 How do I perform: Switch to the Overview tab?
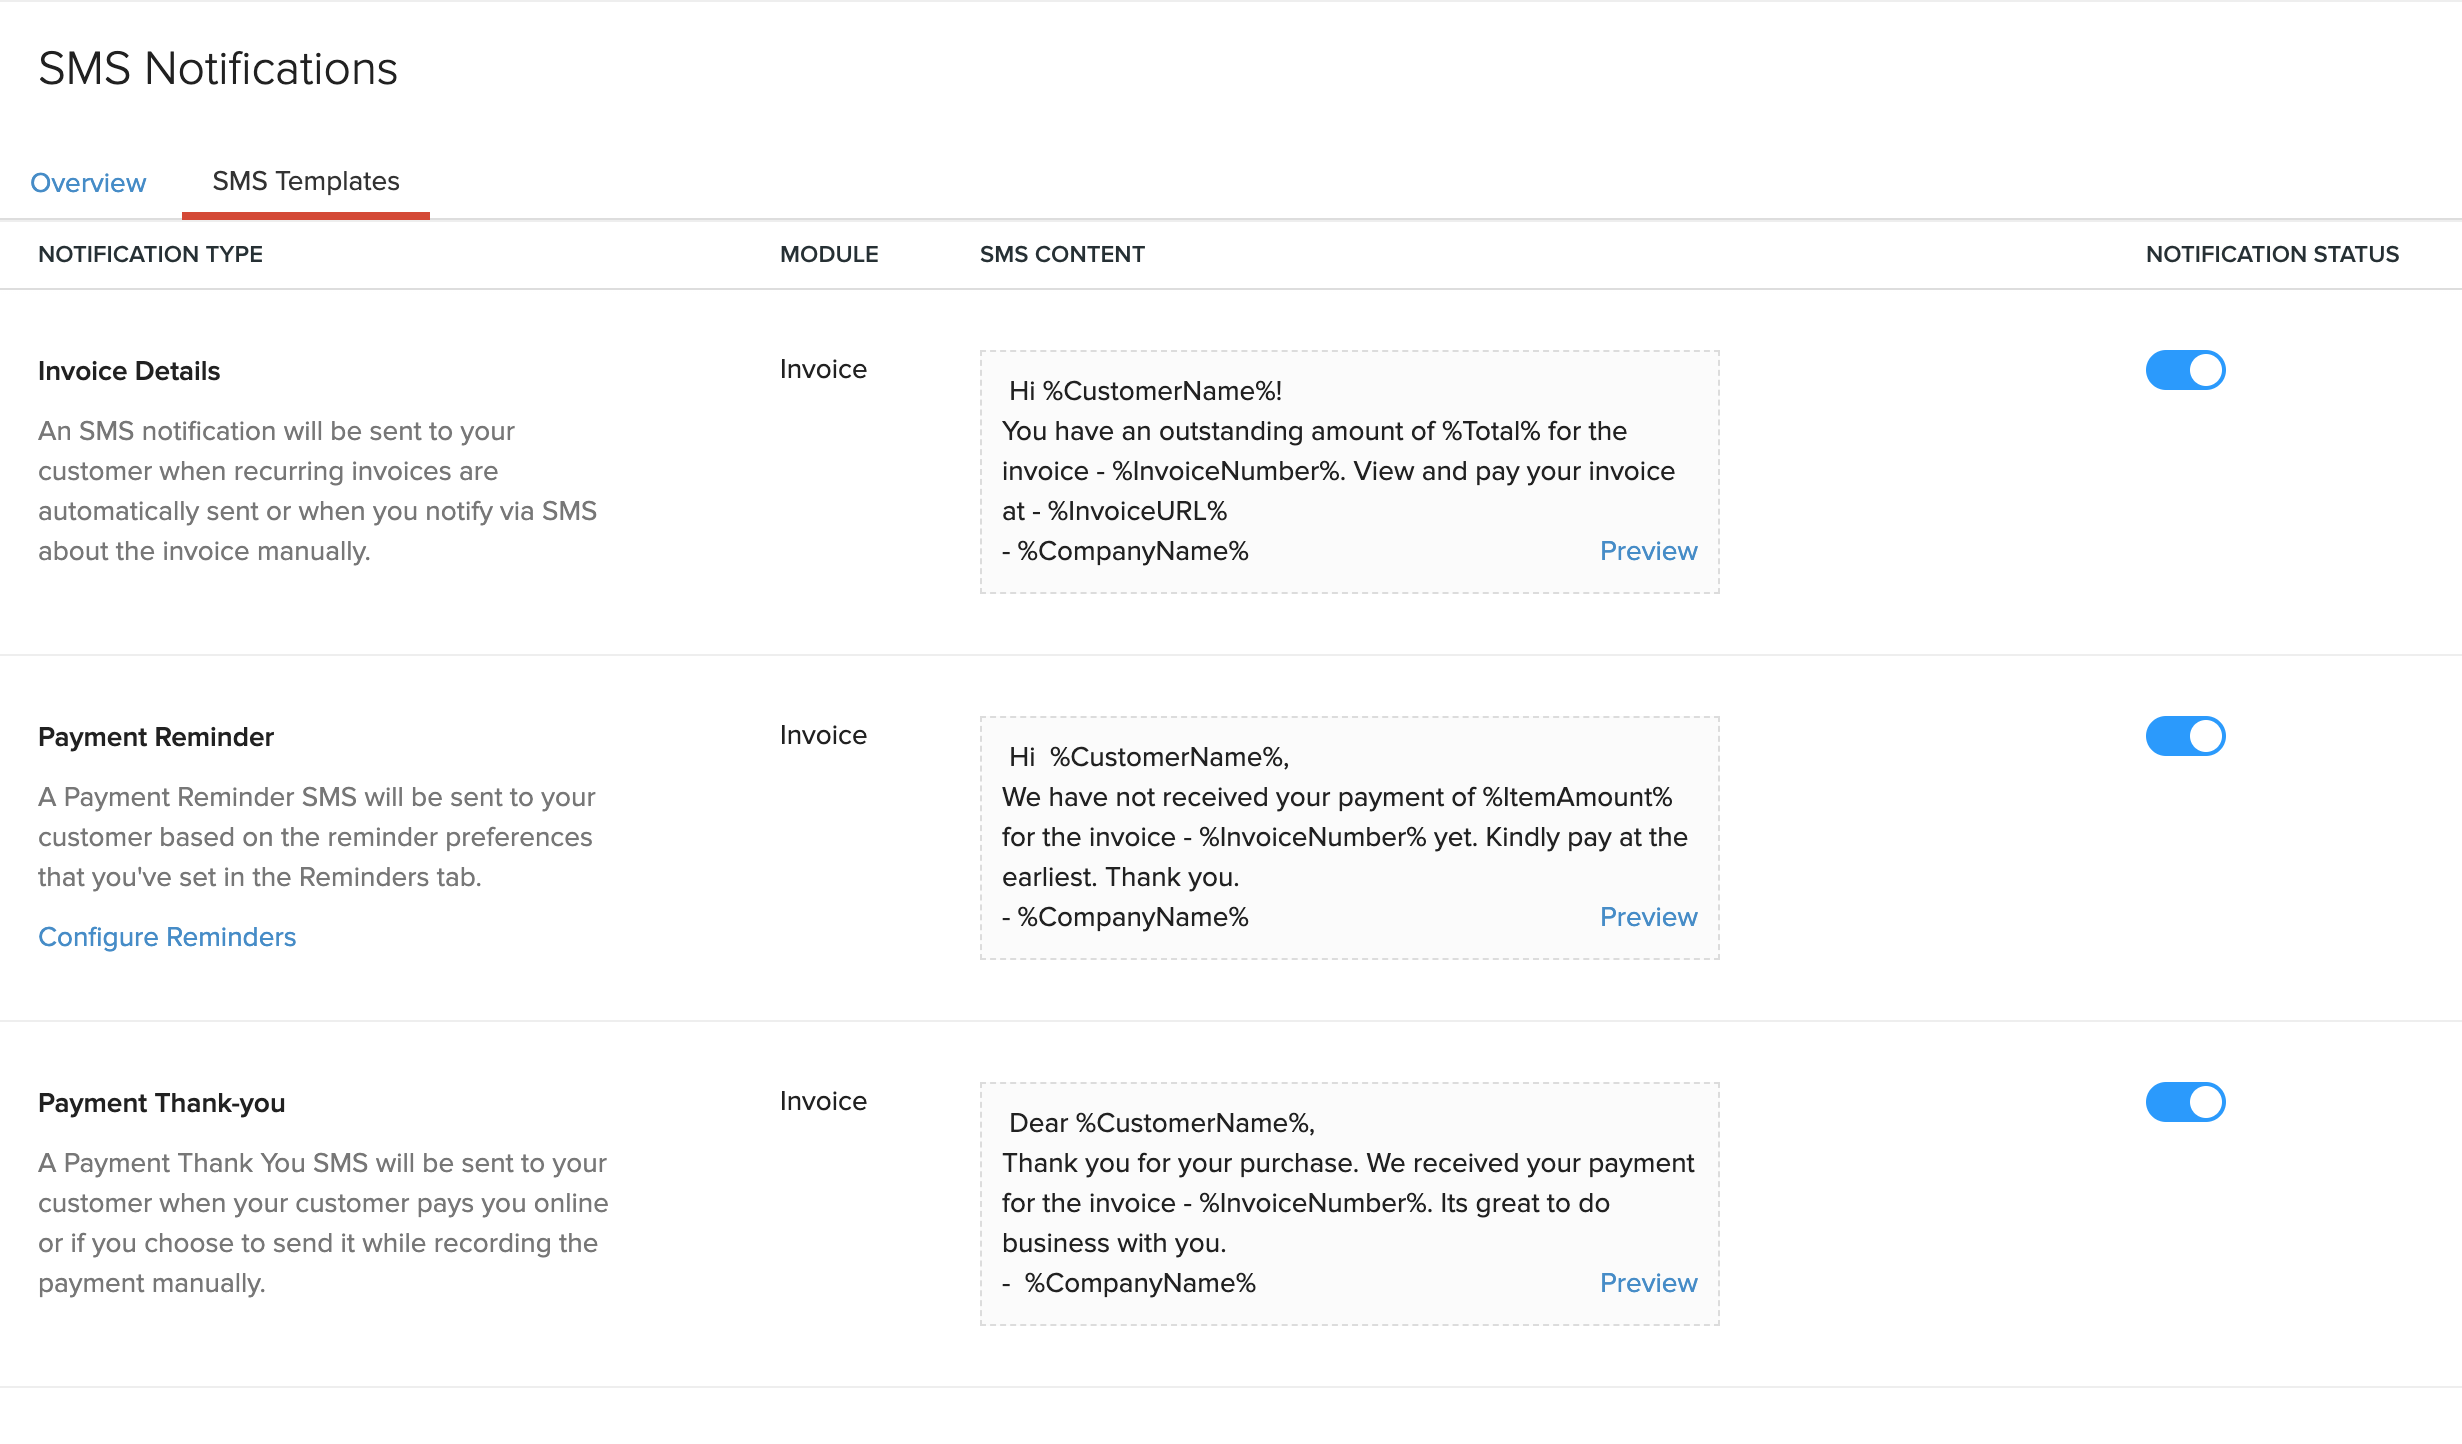[x=88, y=183]
